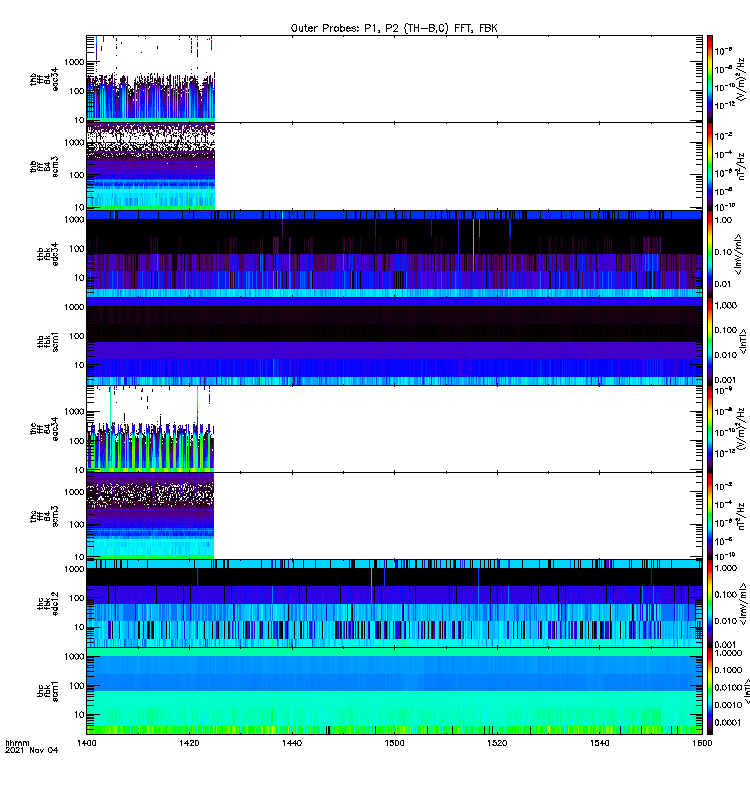Click the 1600 time axis label
This screenshot has height=800, width=750.
[x=702, y=743]
